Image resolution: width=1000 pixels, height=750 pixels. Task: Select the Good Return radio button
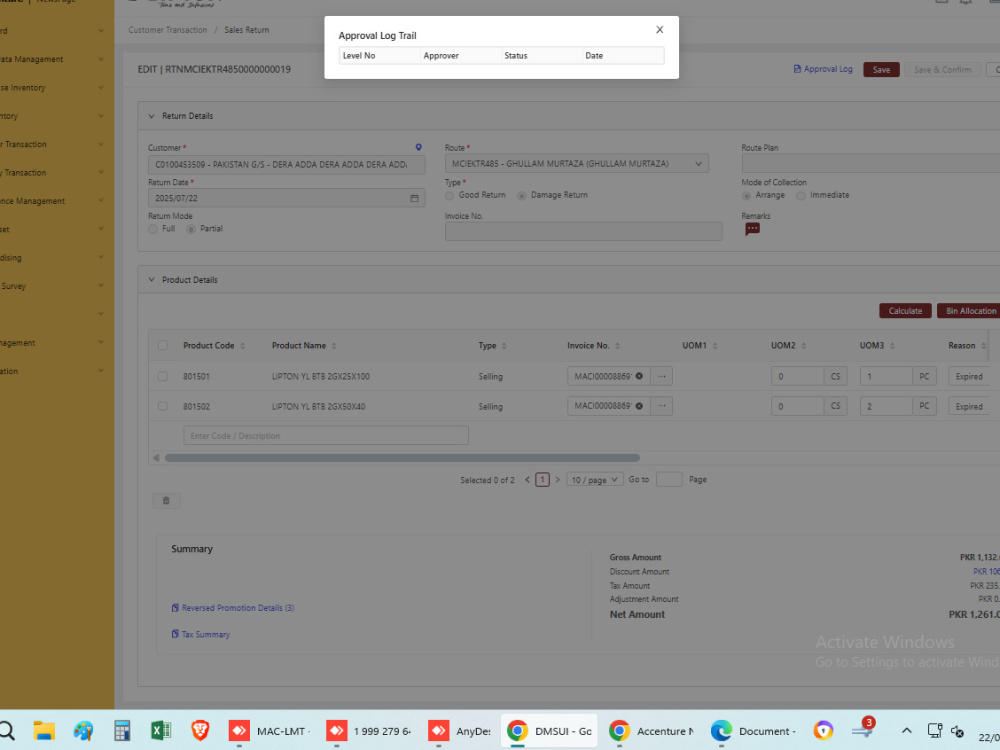(x=450, y=196)
